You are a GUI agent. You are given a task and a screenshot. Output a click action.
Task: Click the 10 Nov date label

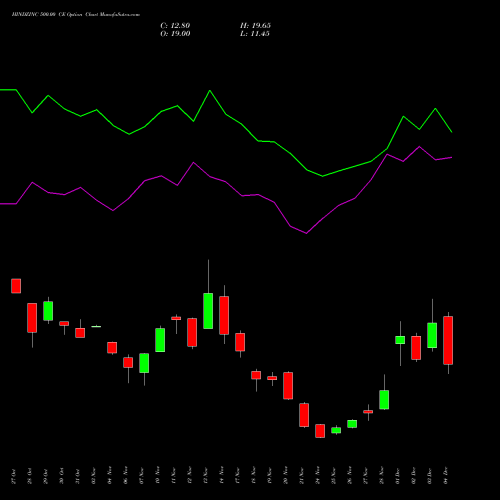coord(157,476)
